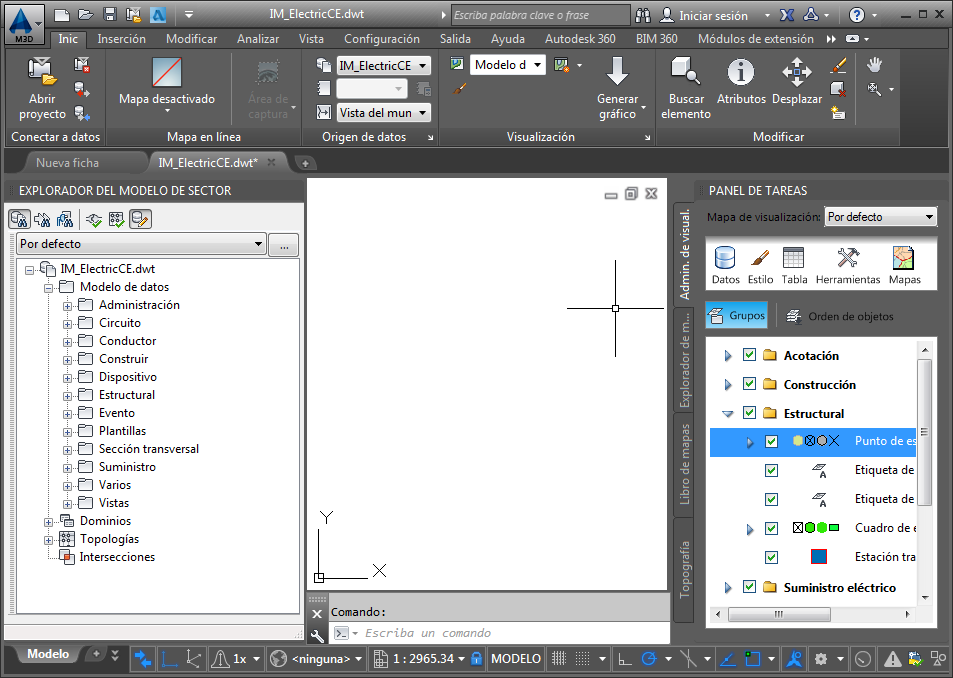Select the Libro de mapas vertical tab
The width and height of the screenshot is (953, 678).
tap(684, 465)
